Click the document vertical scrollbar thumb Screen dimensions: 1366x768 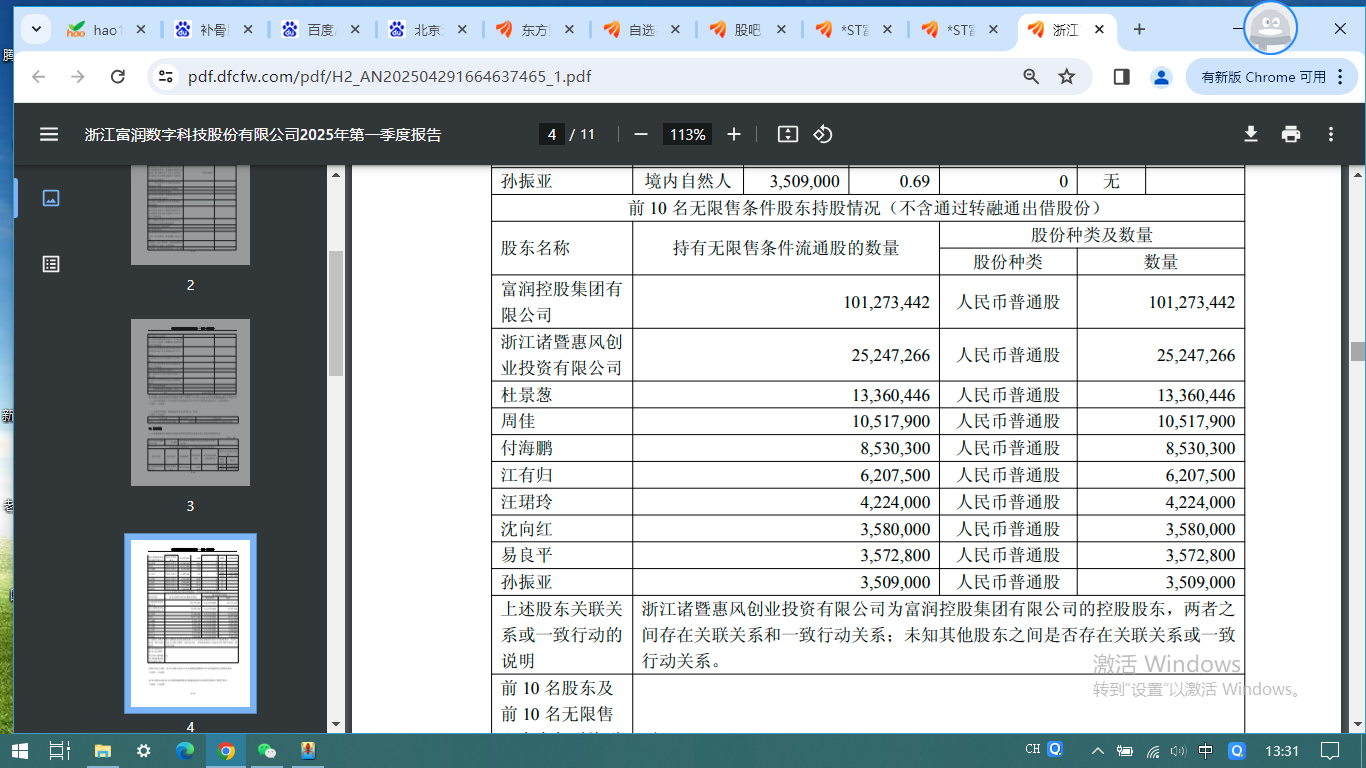coord(1357,351)
